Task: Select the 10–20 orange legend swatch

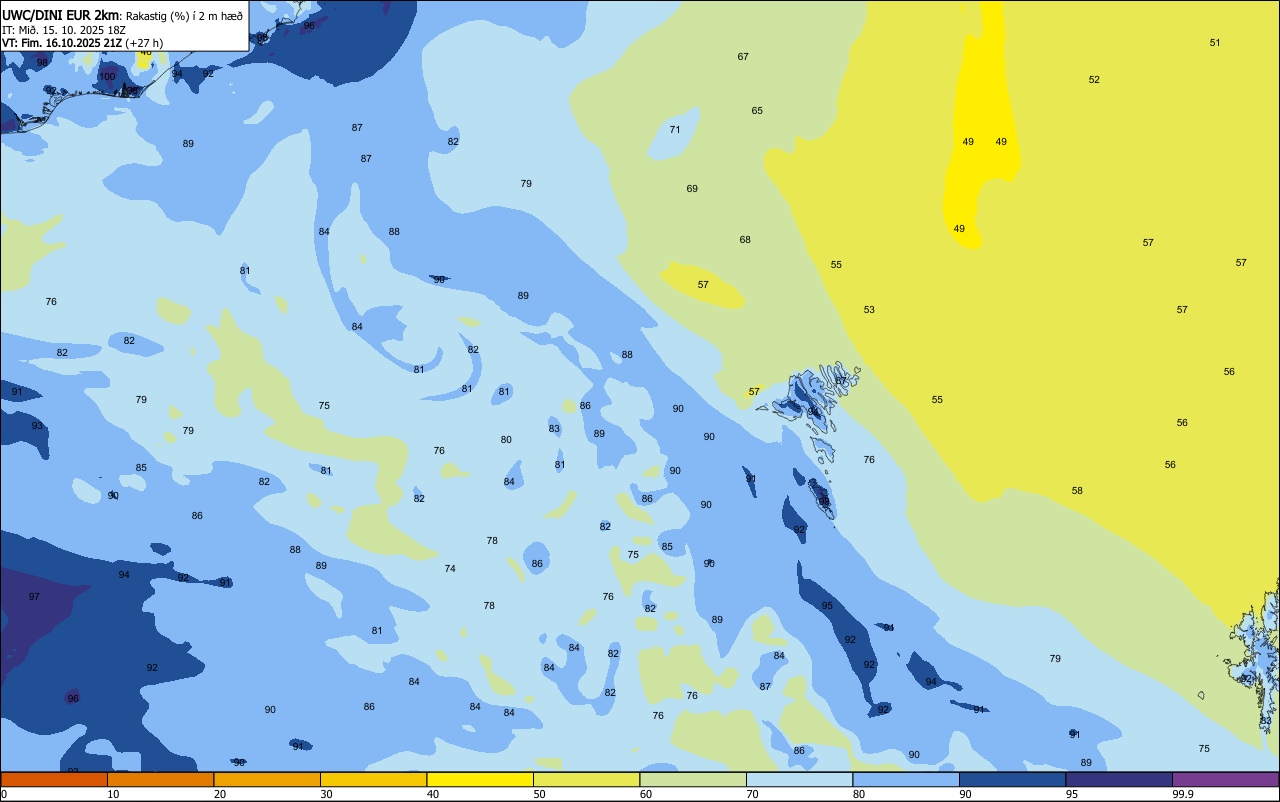Action: [160, 779]
